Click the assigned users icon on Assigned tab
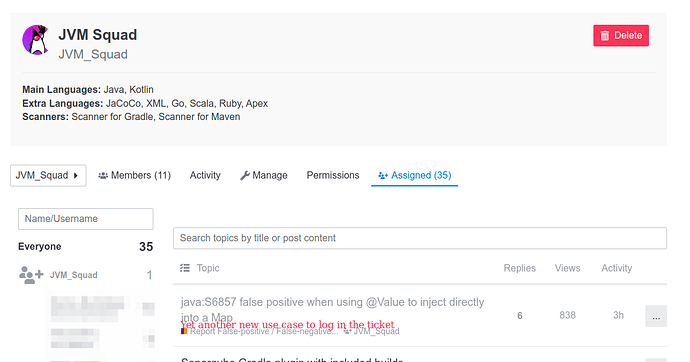This screenshot has height=362, width=690. (383, 176)
